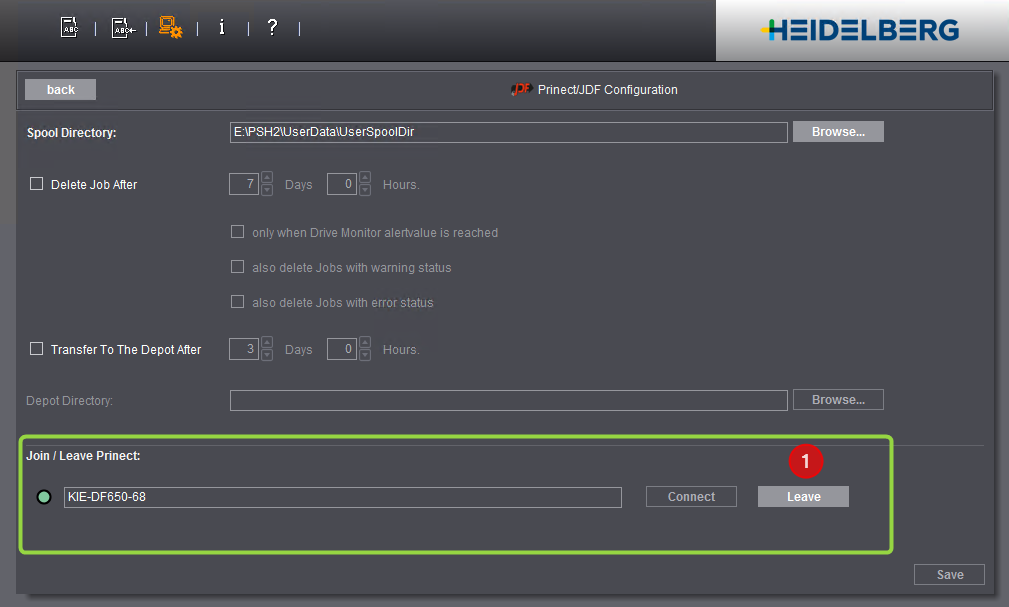1009x607 pixels.
Task: Click the red number 1 marker
Action: pyautogui.click(x=805, y=461)
